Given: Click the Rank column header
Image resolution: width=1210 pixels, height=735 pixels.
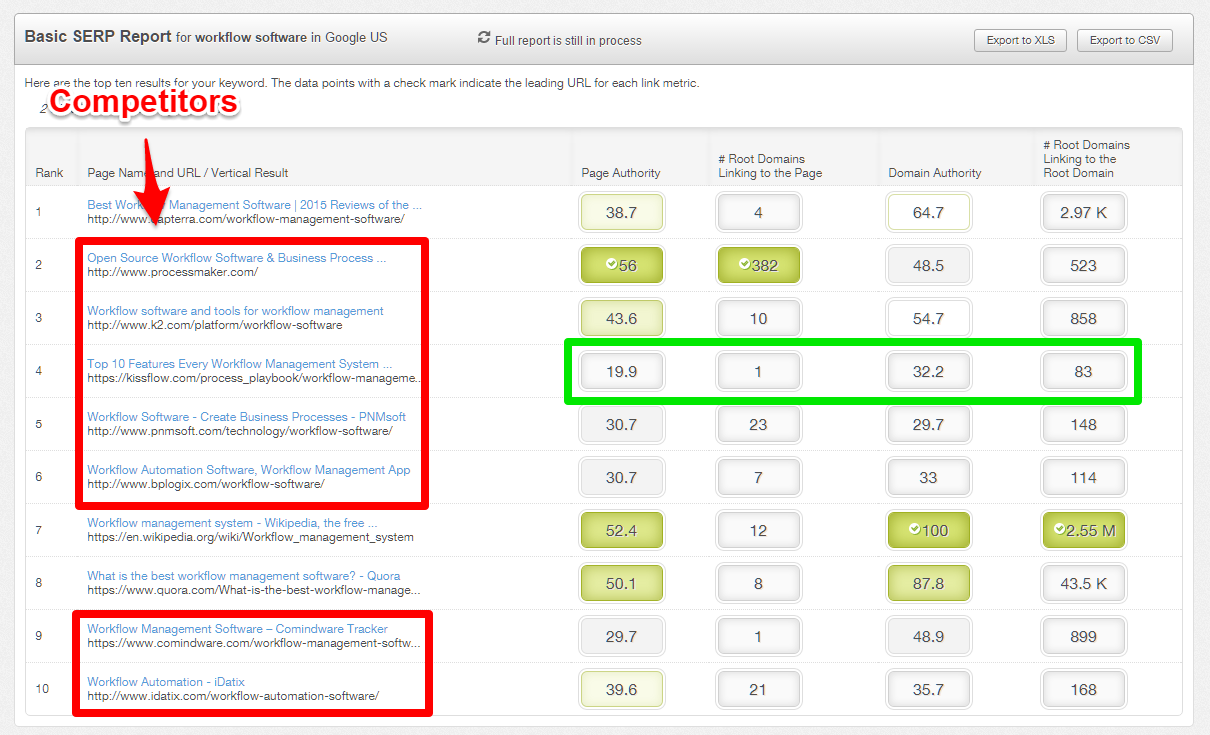Looking at the screenshot, I should click(x=49, y=173).
